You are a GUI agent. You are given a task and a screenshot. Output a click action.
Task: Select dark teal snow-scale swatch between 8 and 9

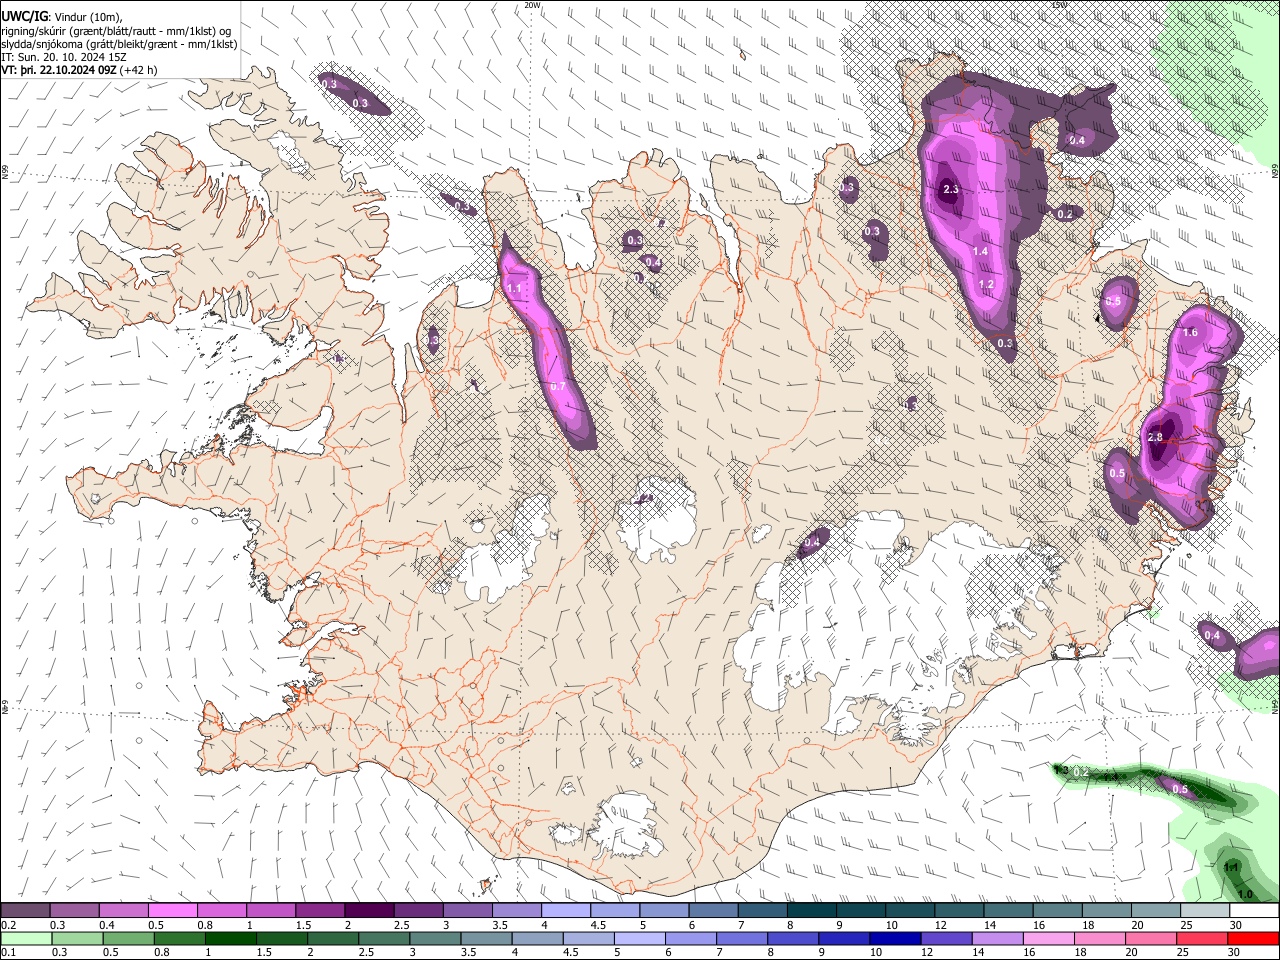(x=812, y=910)
